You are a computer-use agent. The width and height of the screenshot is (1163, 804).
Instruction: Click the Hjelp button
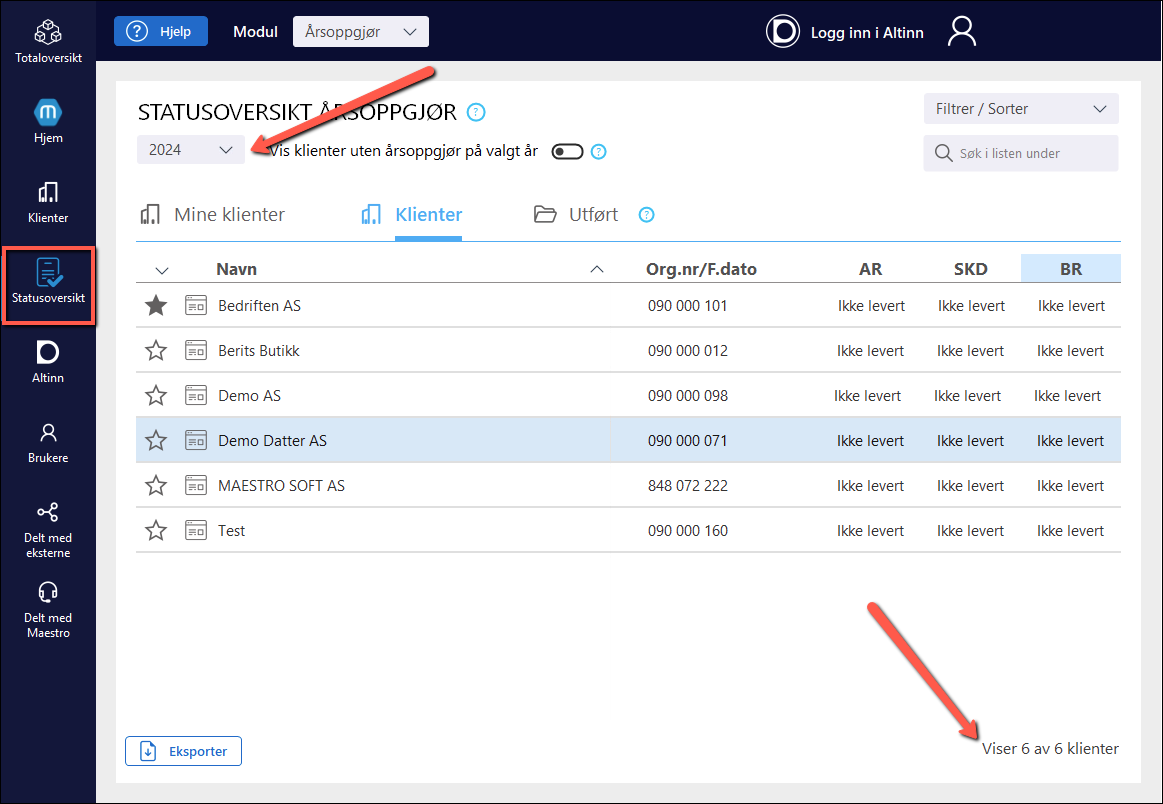coord(161,31)
